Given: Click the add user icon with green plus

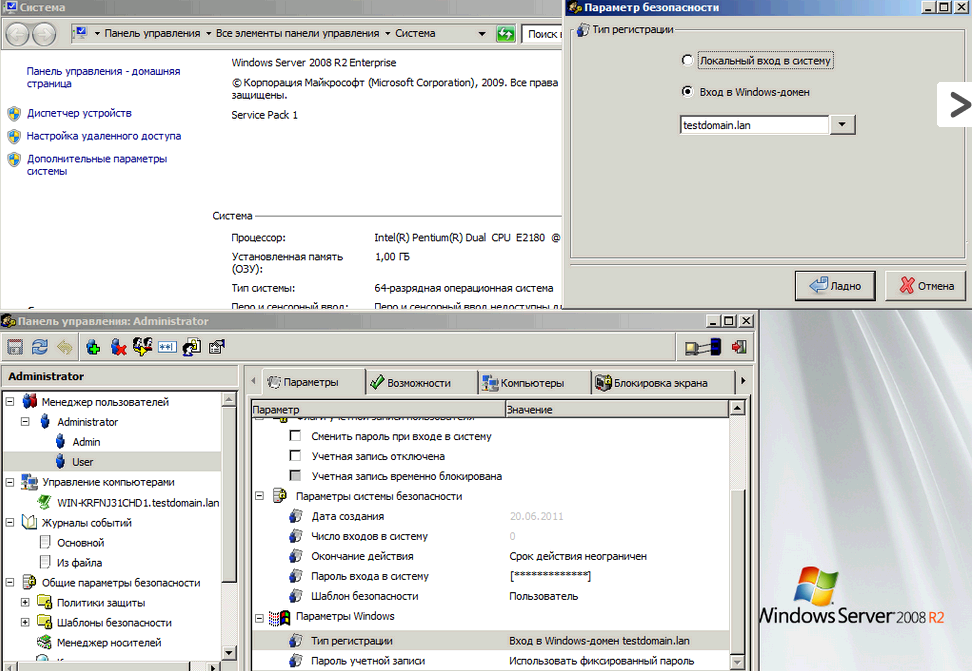Looking at the screenshot, I should tap(93, 347).
